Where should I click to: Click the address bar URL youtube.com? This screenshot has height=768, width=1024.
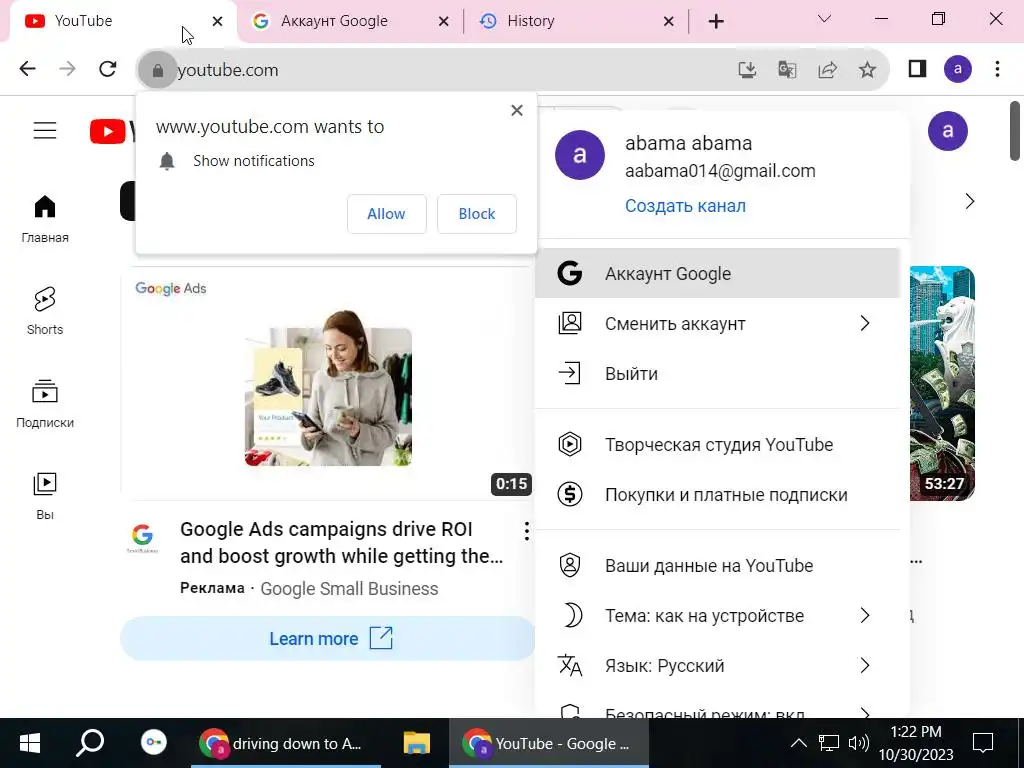(228, 70)
